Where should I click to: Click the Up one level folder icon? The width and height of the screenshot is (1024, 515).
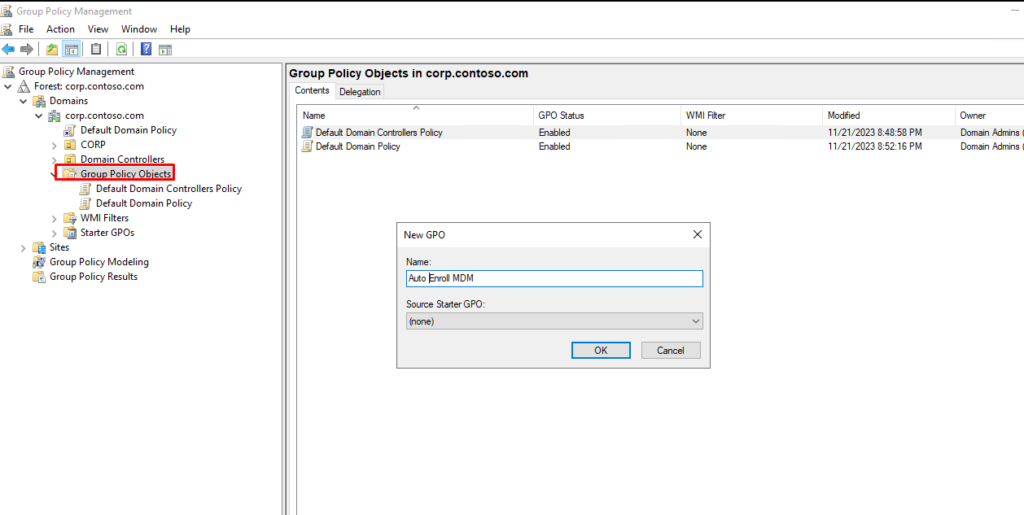tap(52, 49)
